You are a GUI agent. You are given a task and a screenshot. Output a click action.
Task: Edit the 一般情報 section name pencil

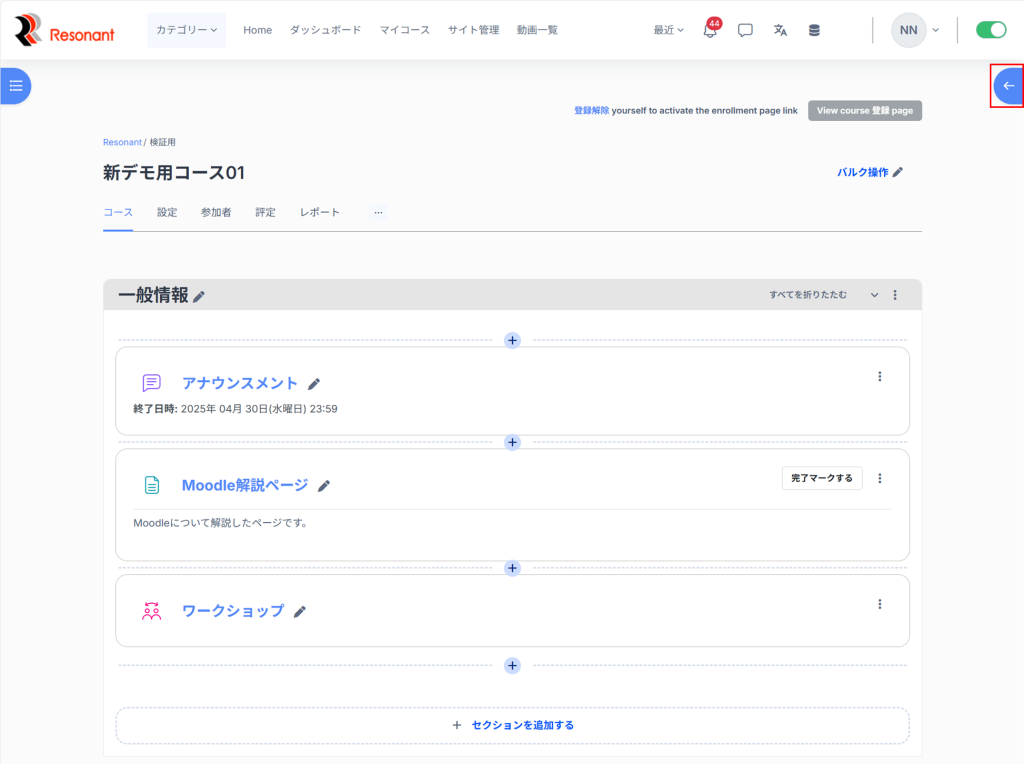pyautogui.click(x=199, y=296)
